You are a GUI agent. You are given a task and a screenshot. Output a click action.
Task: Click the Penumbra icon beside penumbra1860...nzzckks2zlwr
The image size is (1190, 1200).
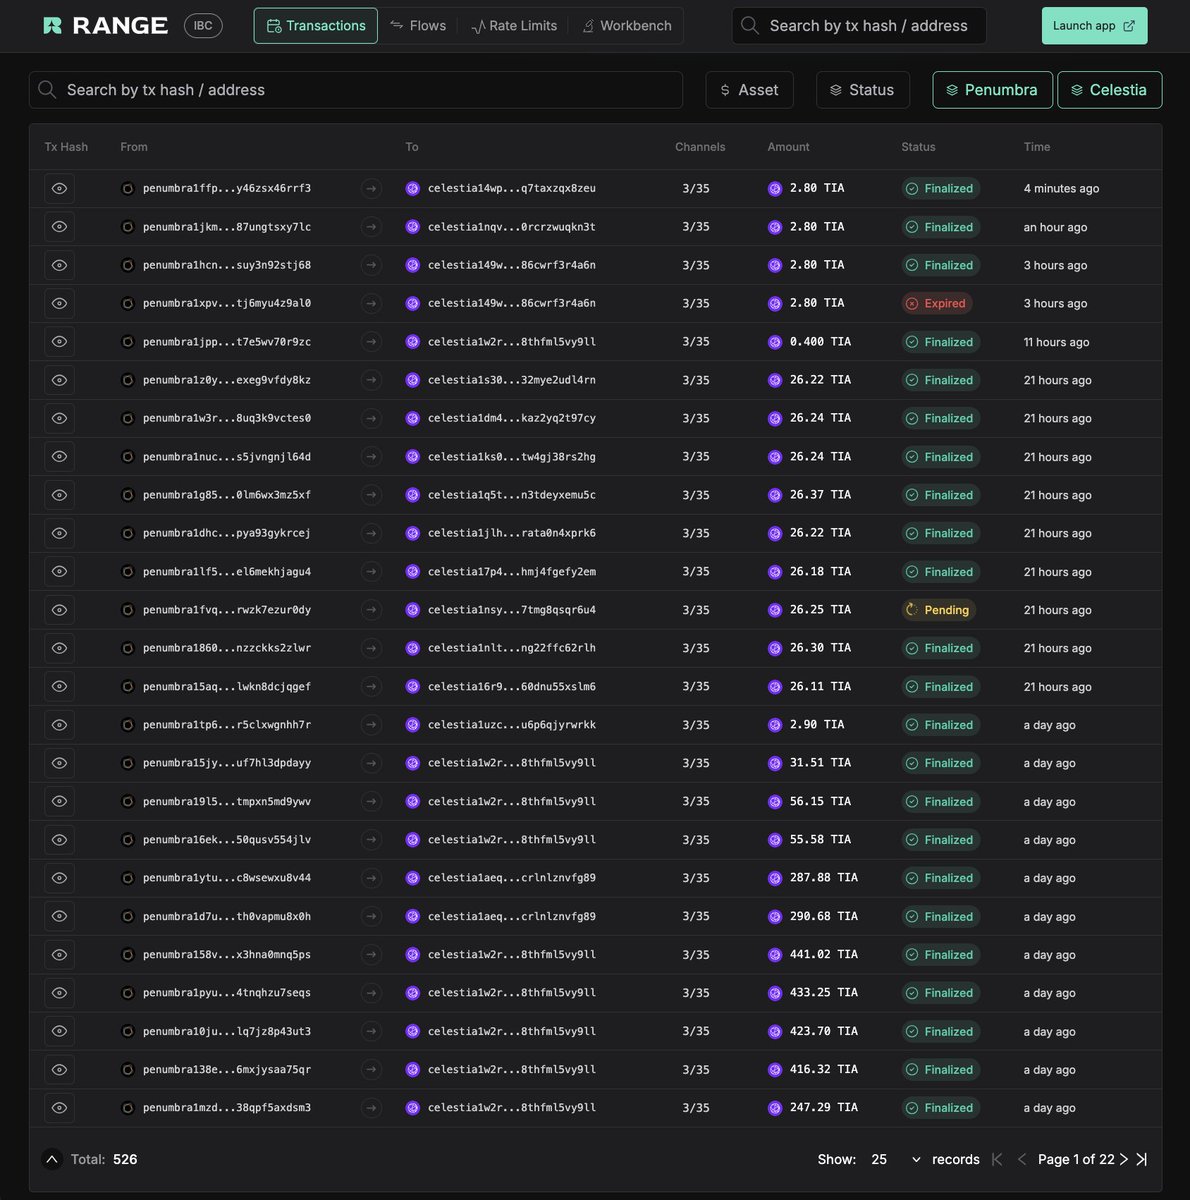(x=127, y=648)
